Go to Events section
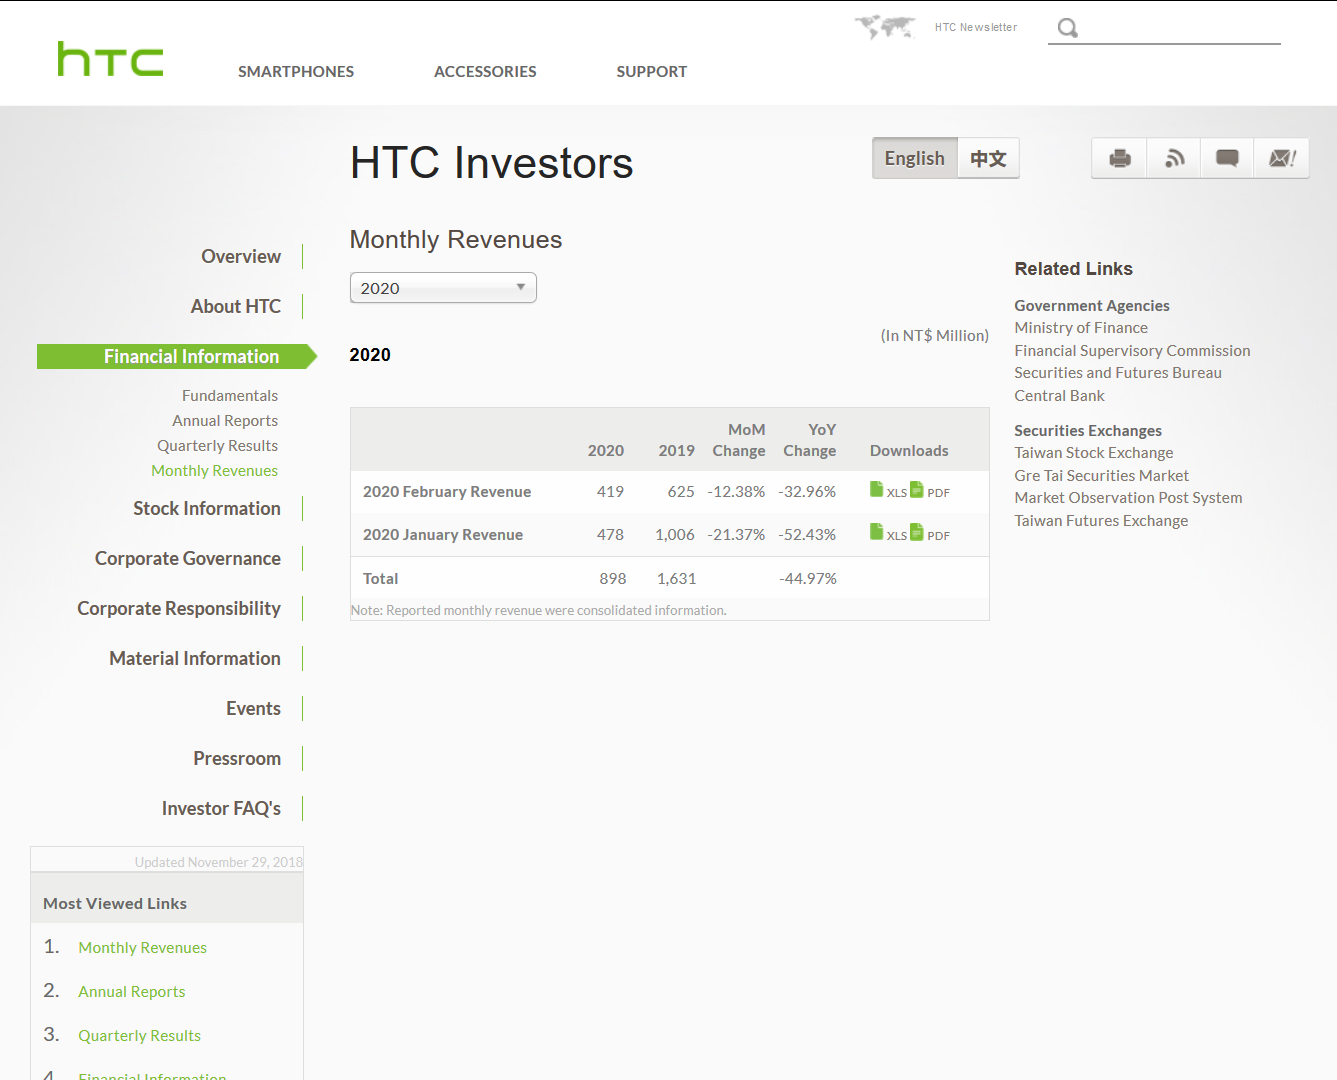The height and width of the screenshot is (1080, 1337). (253, 709)
